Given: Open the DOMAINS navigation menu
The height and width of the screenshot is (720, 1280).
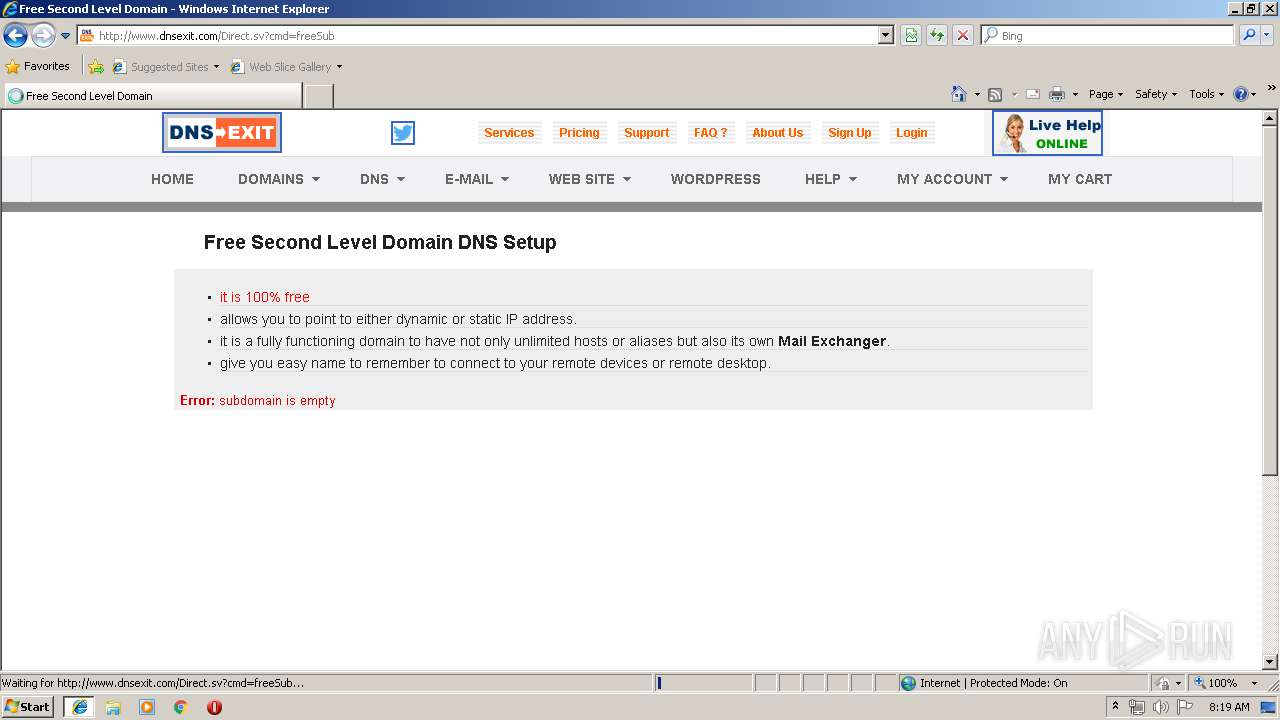Looking at the screenshot, I should click(x=279, y=179).
